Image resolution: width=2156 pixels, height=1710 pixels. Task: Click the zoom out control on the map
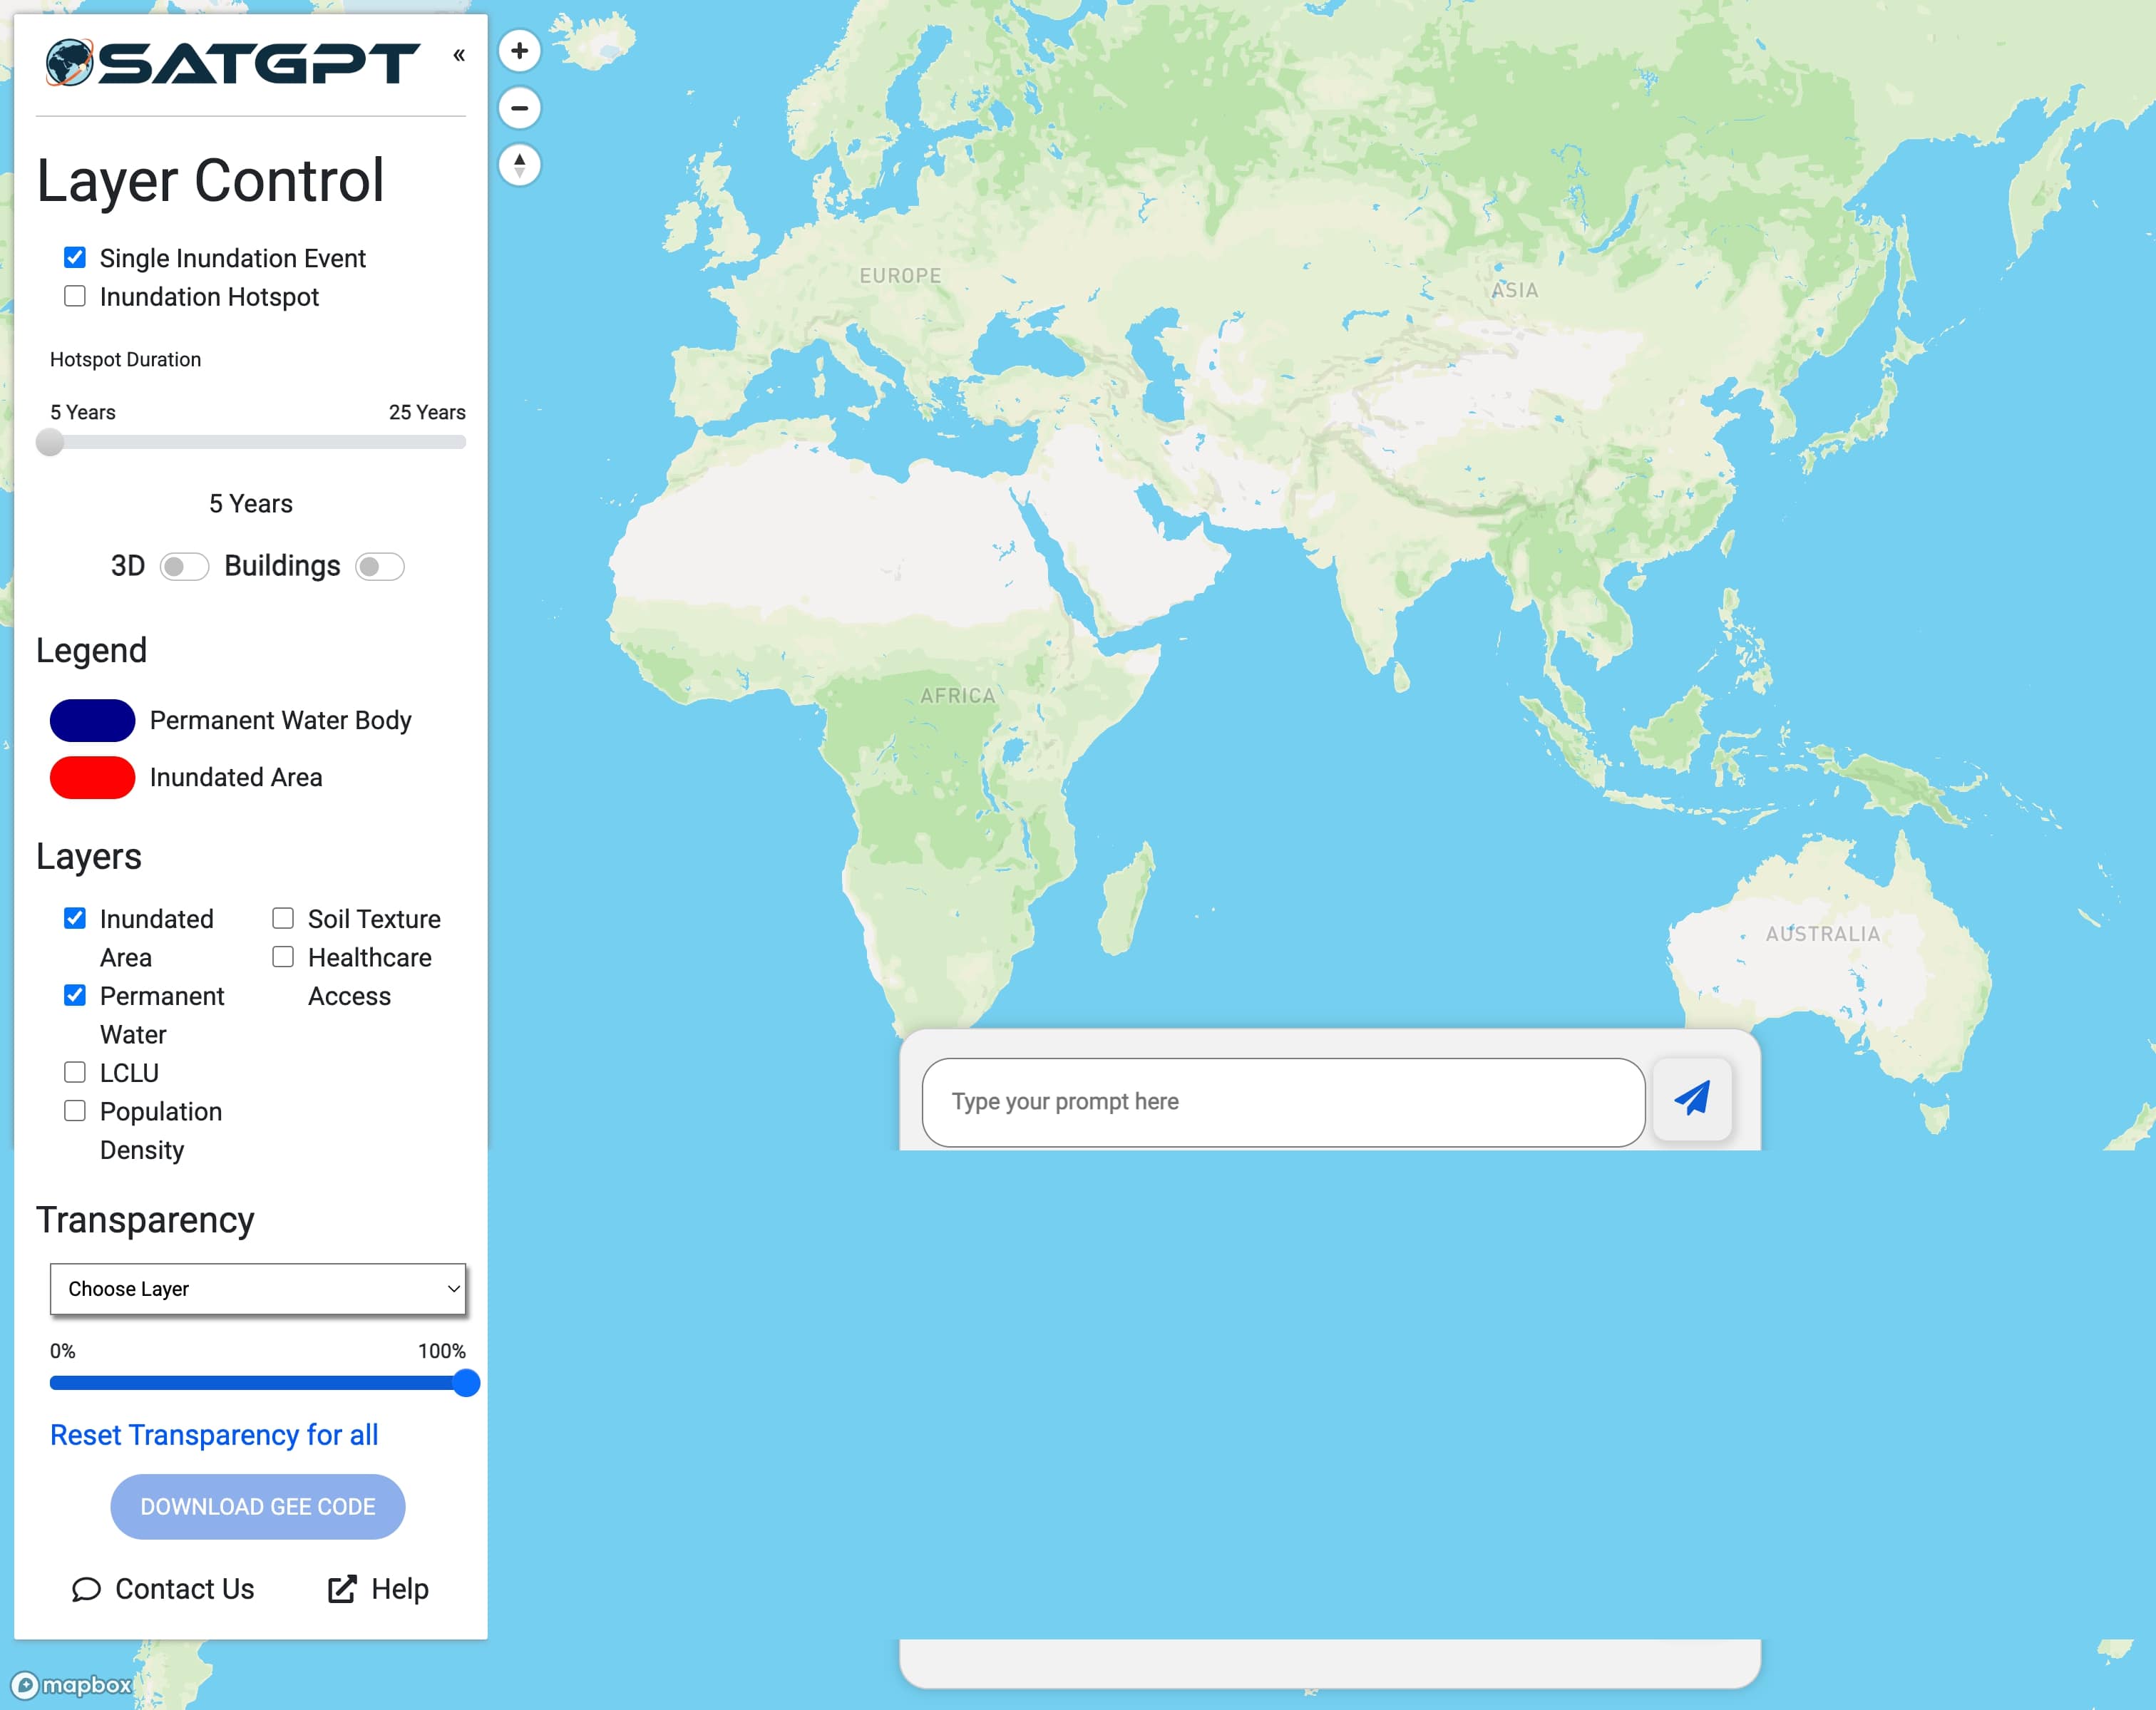click(x=519, y=107)
